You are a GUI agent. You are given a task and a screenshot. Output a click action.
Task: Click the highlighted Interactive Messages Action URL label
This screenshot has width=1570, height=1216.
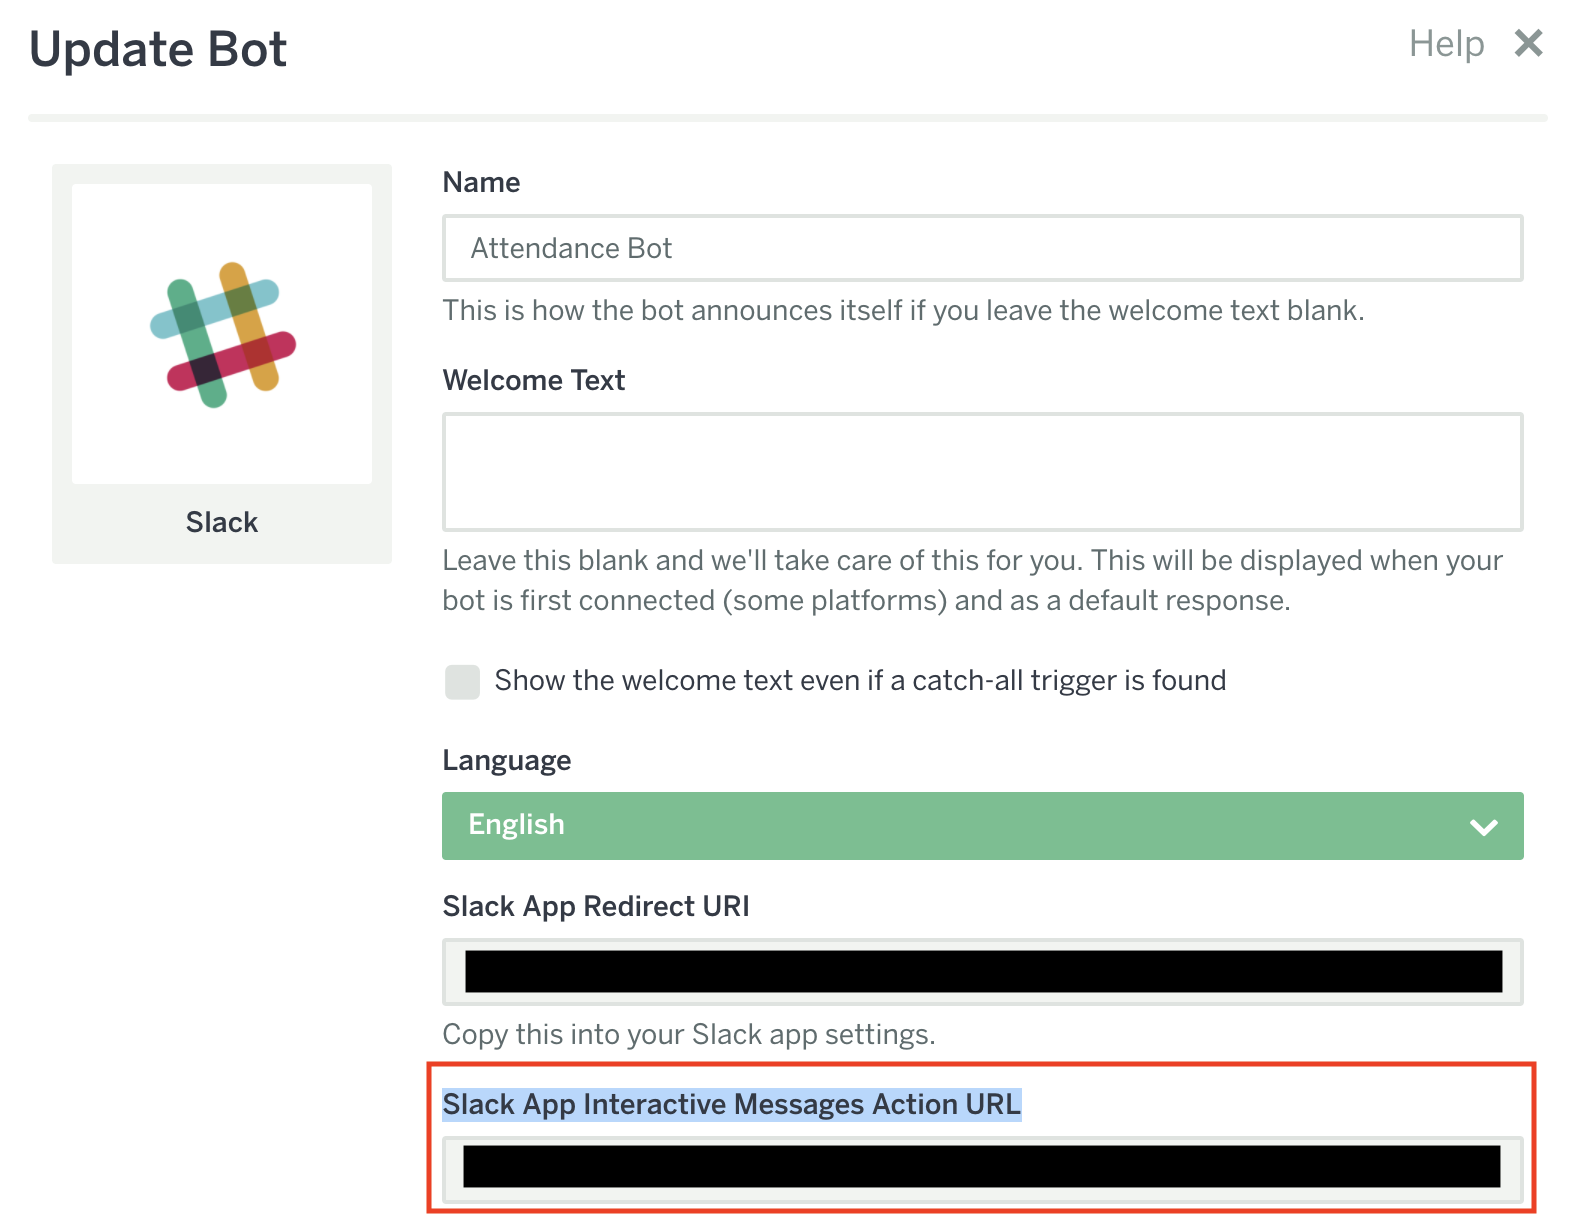pos(731,1104)
